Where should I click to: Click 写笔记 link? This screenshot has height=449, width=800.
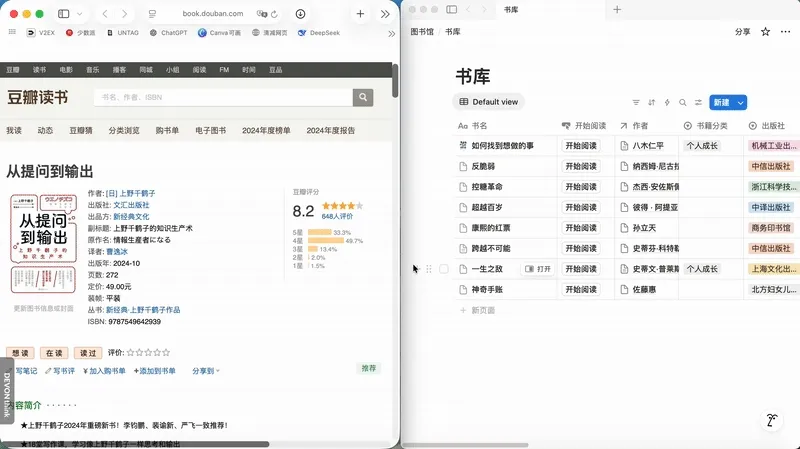[x=26, y=371]
